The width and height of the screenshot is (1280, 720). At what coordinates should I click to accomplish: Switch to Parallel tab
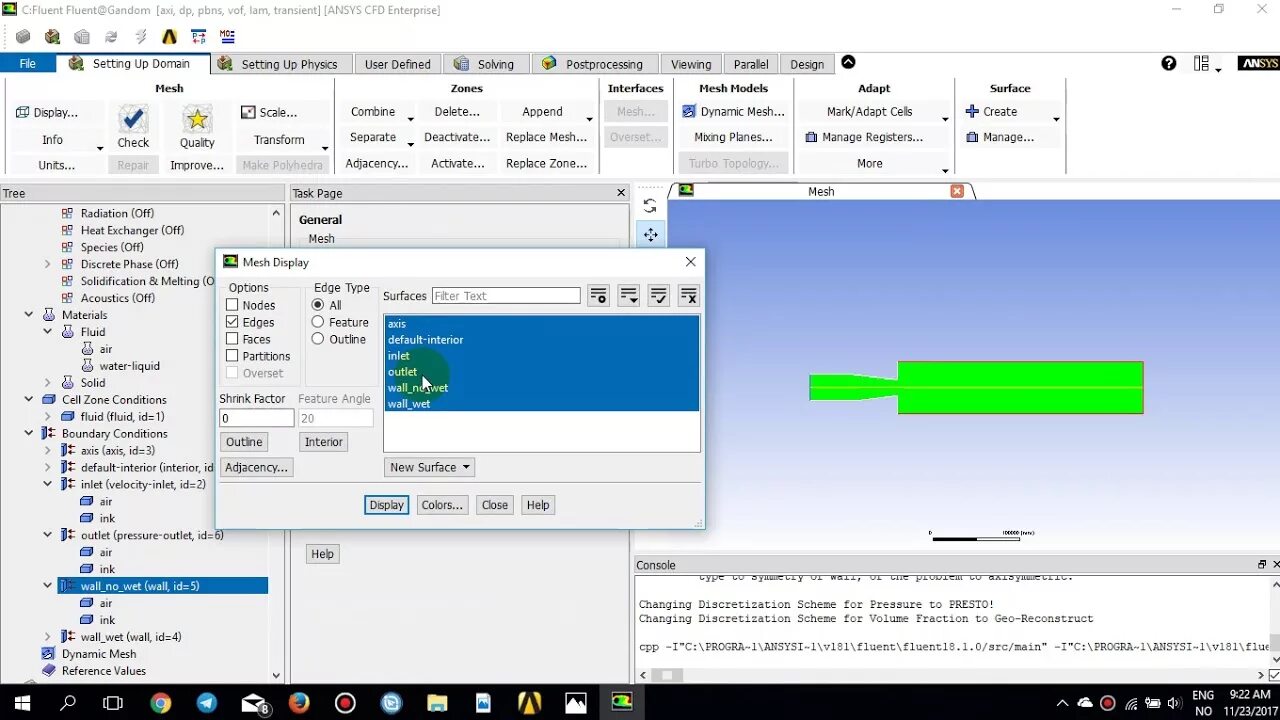coord(751,64)
